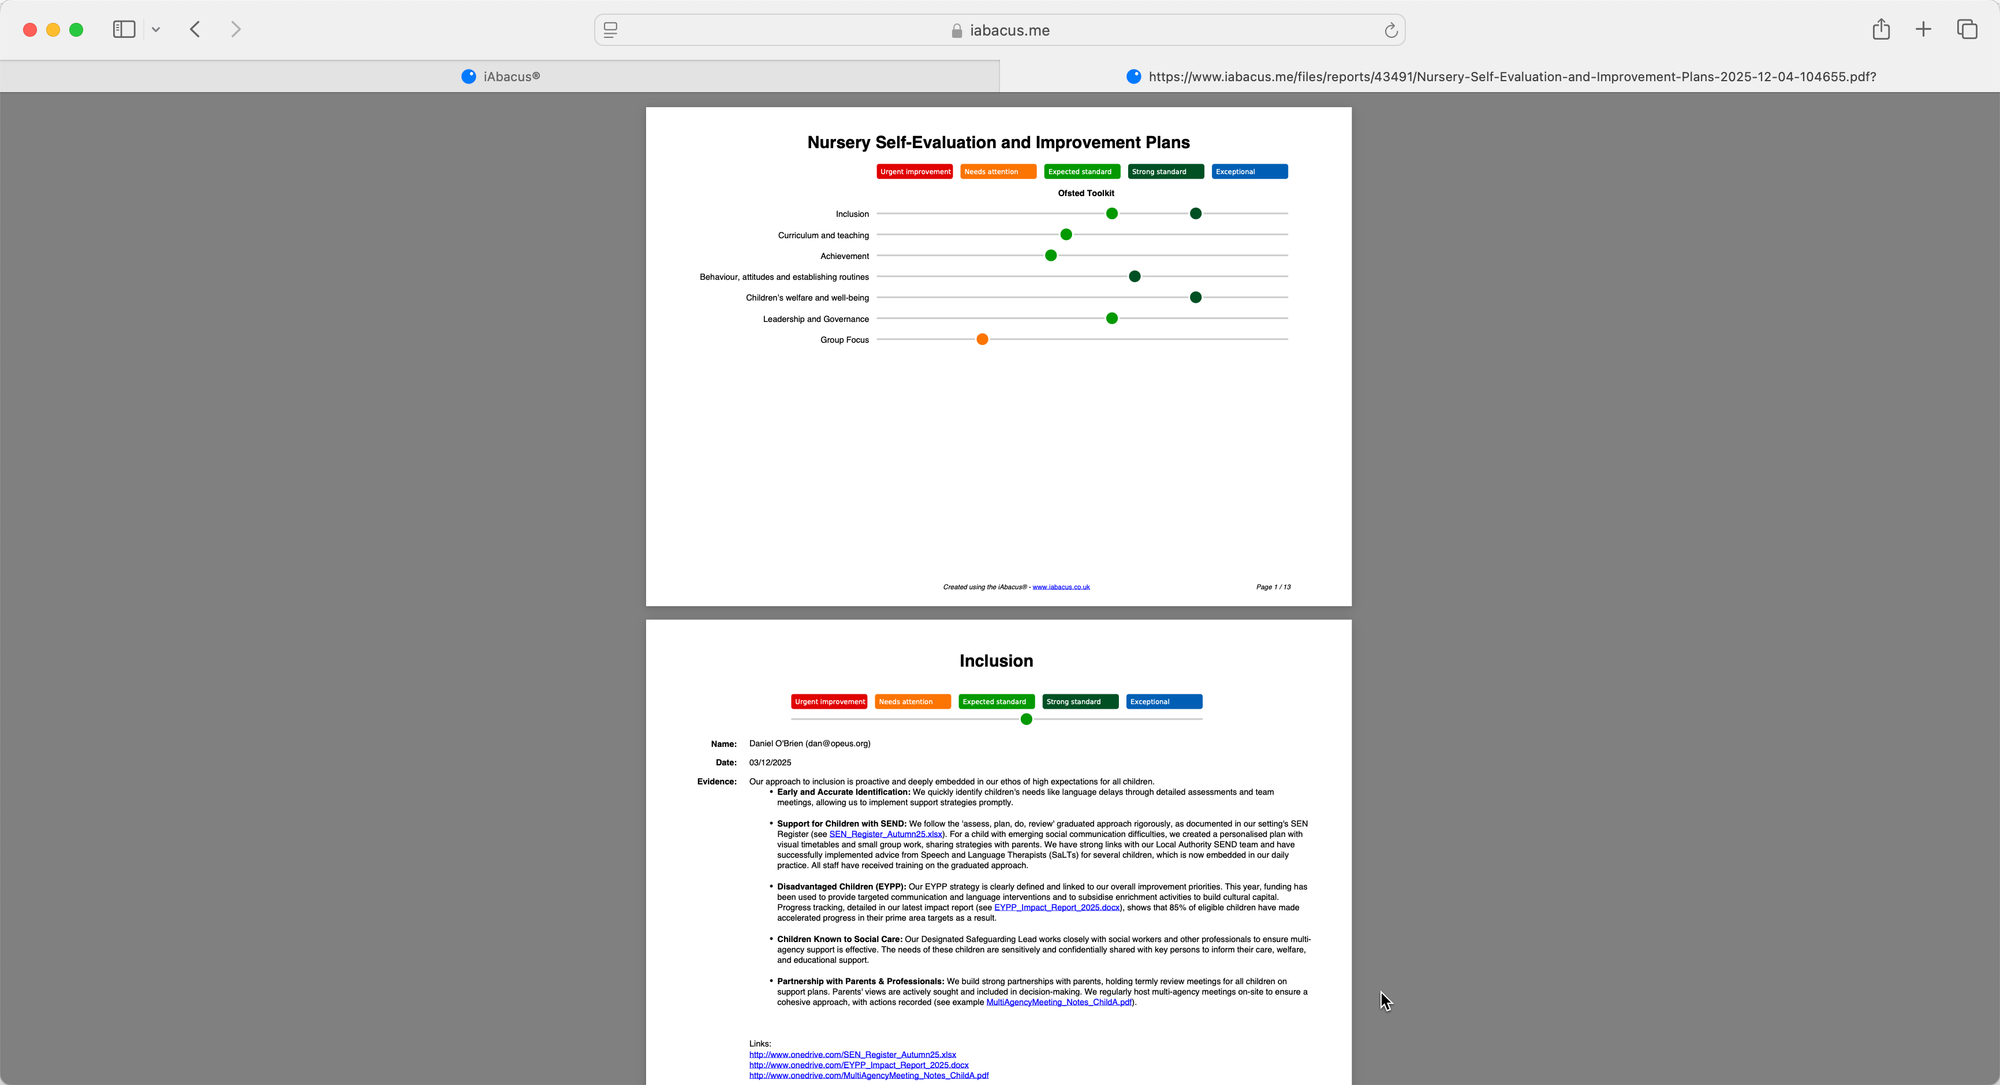The image size is (2000, 1085).
Task: Click the blue Exceptional label in the Inclusion section
Action: (x=1163, y=702)
